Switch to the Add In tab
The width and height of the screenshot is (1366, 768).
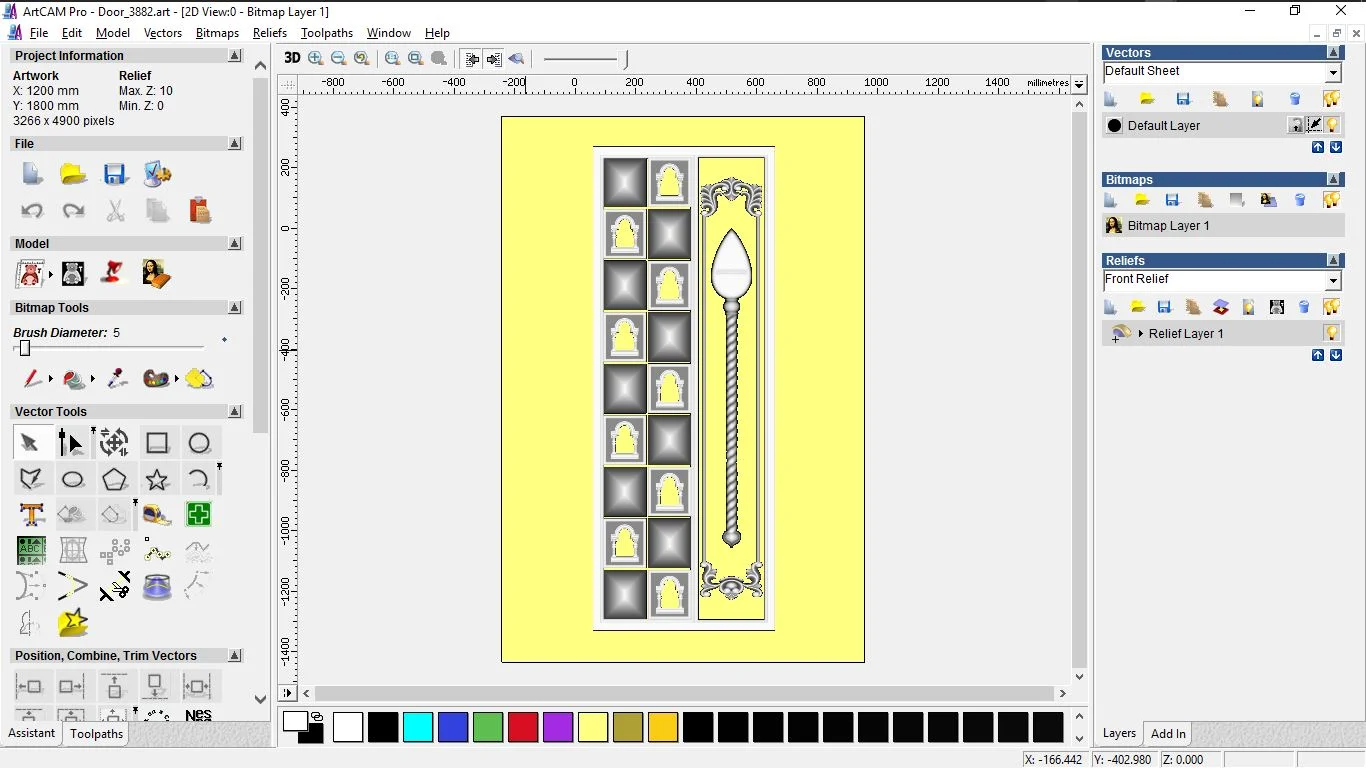coord(1167,733)
